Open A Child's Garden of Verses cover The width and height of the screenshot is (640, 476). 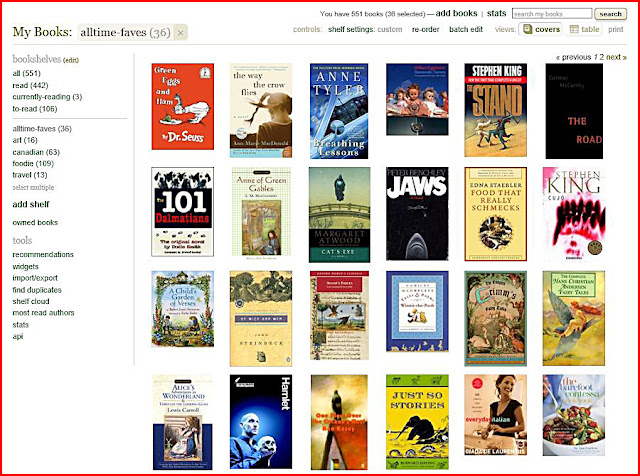(x=182, y=309)
